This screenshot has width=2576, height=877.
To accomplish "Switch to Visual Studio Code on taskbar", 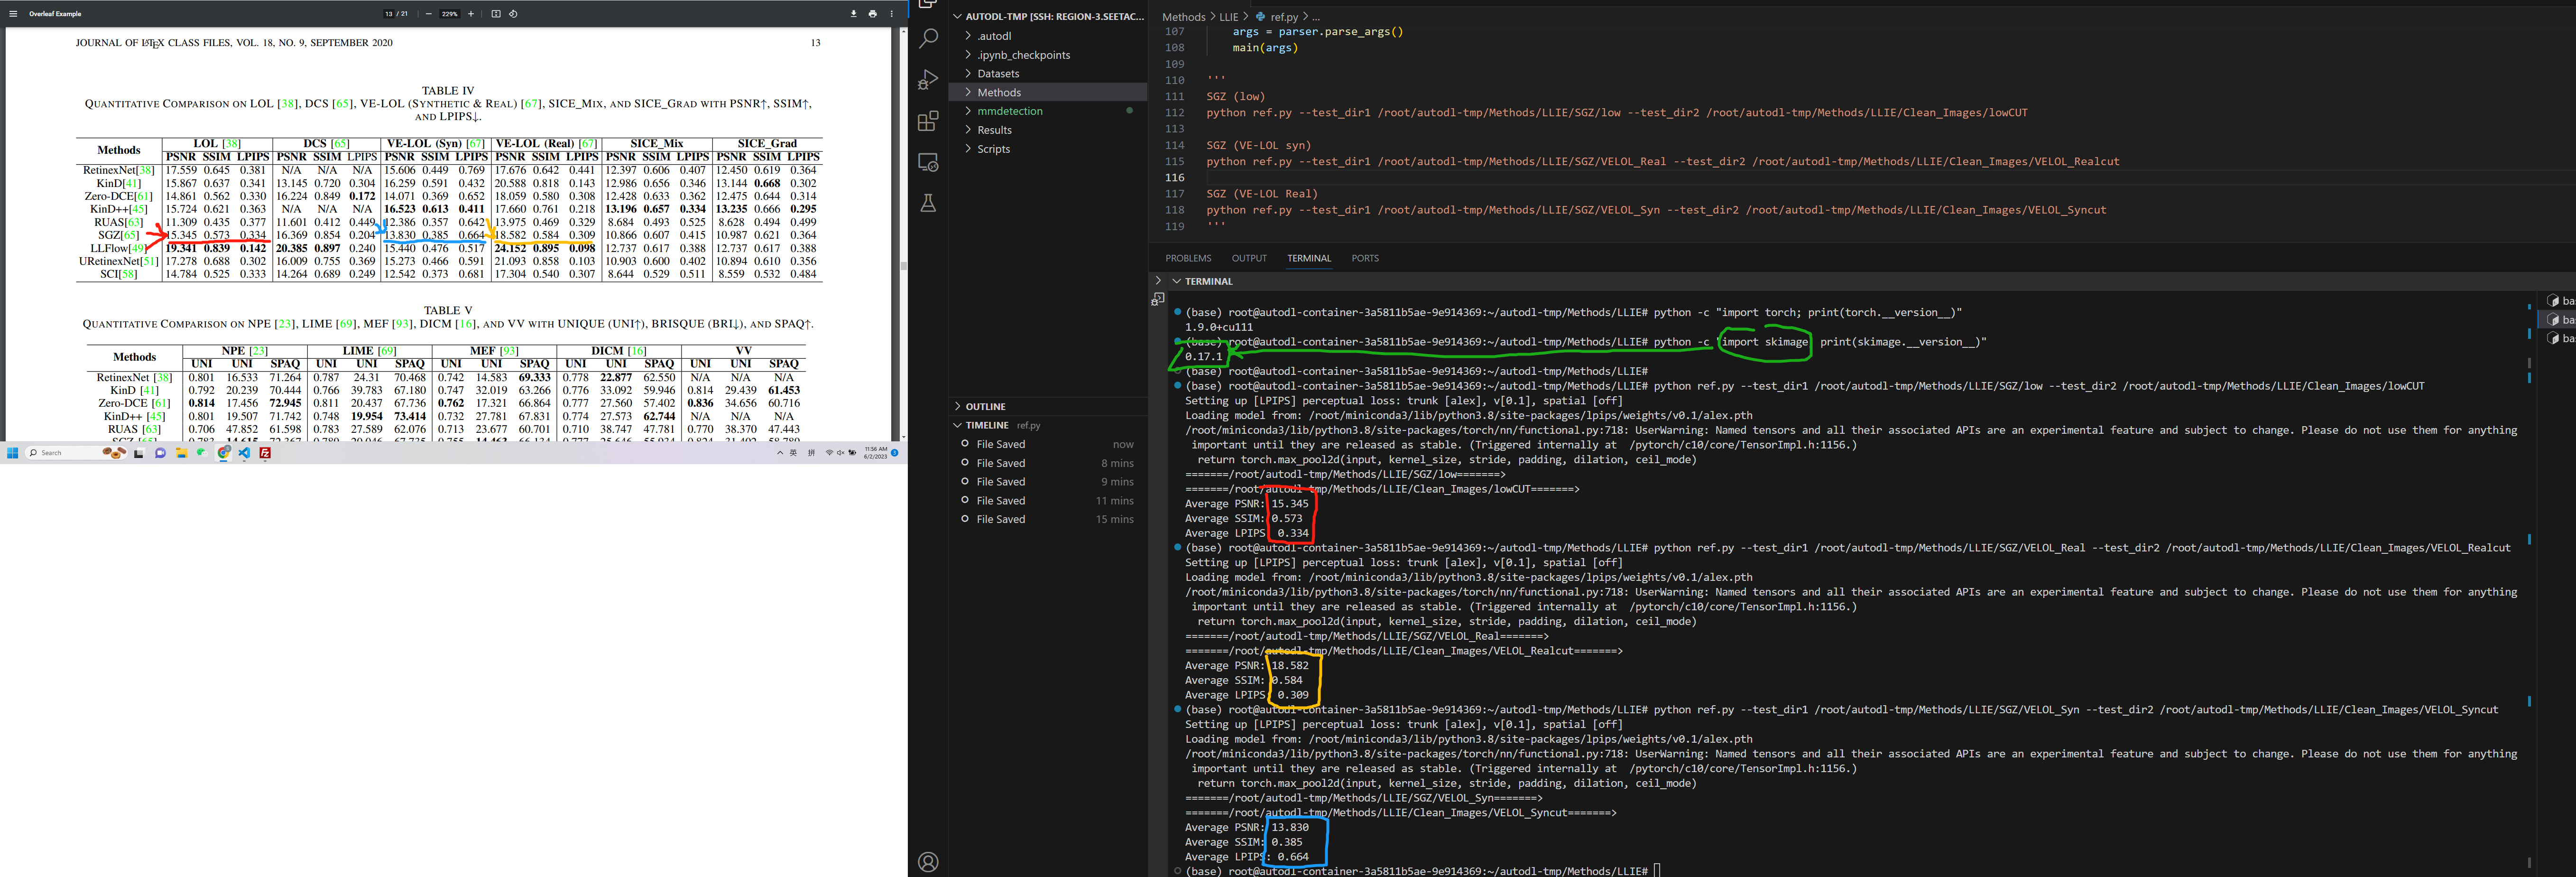I will 244,453.
